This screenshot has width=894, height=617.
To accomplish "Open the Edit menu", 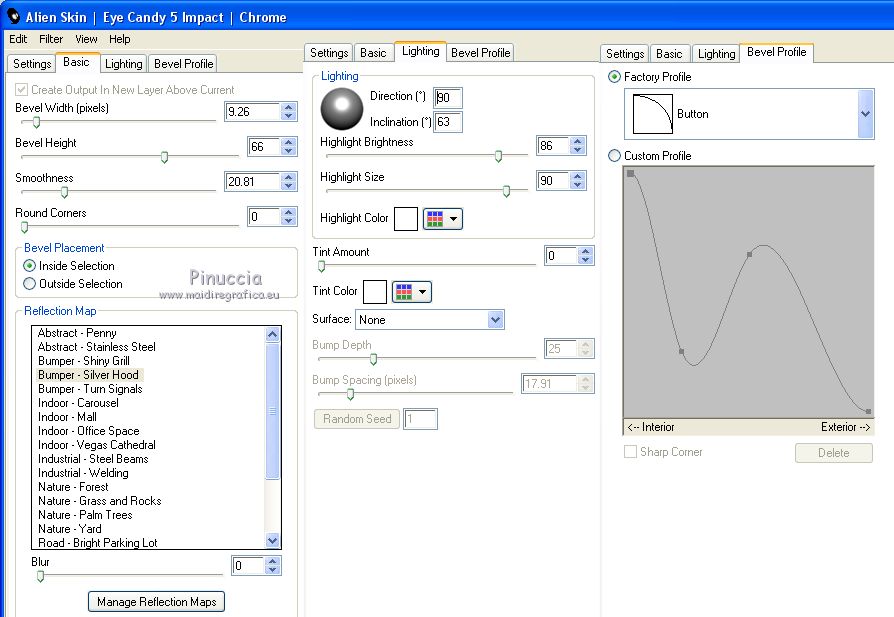I will 18,39.
